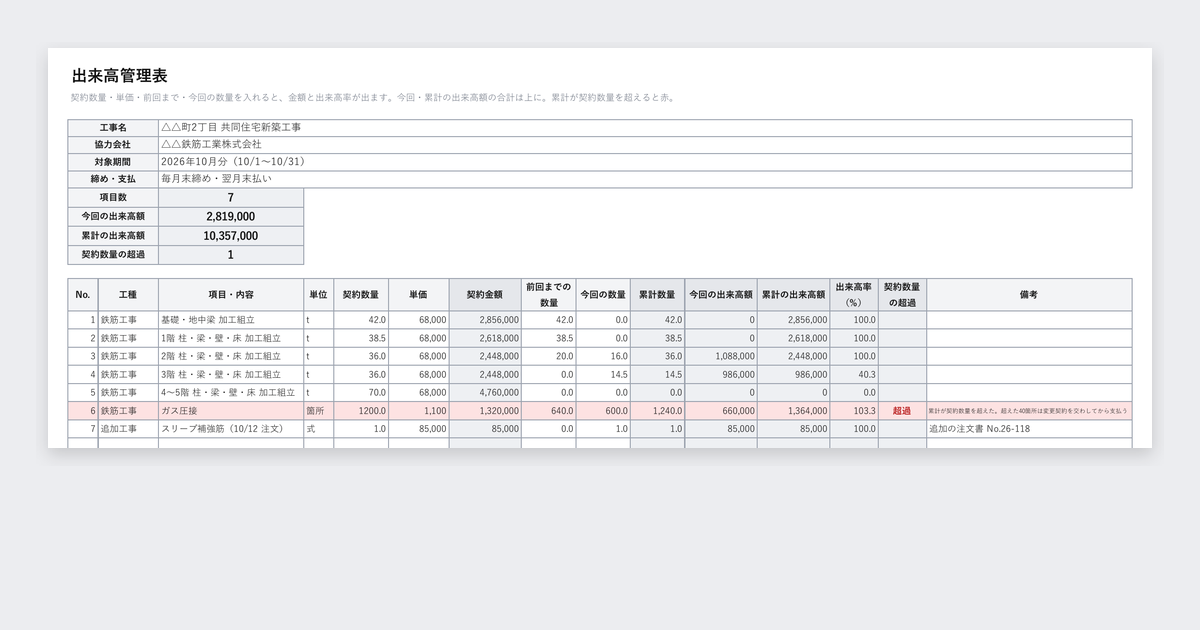This screenshot has height=630, width=1200.
Task: Select the 毎月末締め・翌月末払い cell
Action: point(645,179)
